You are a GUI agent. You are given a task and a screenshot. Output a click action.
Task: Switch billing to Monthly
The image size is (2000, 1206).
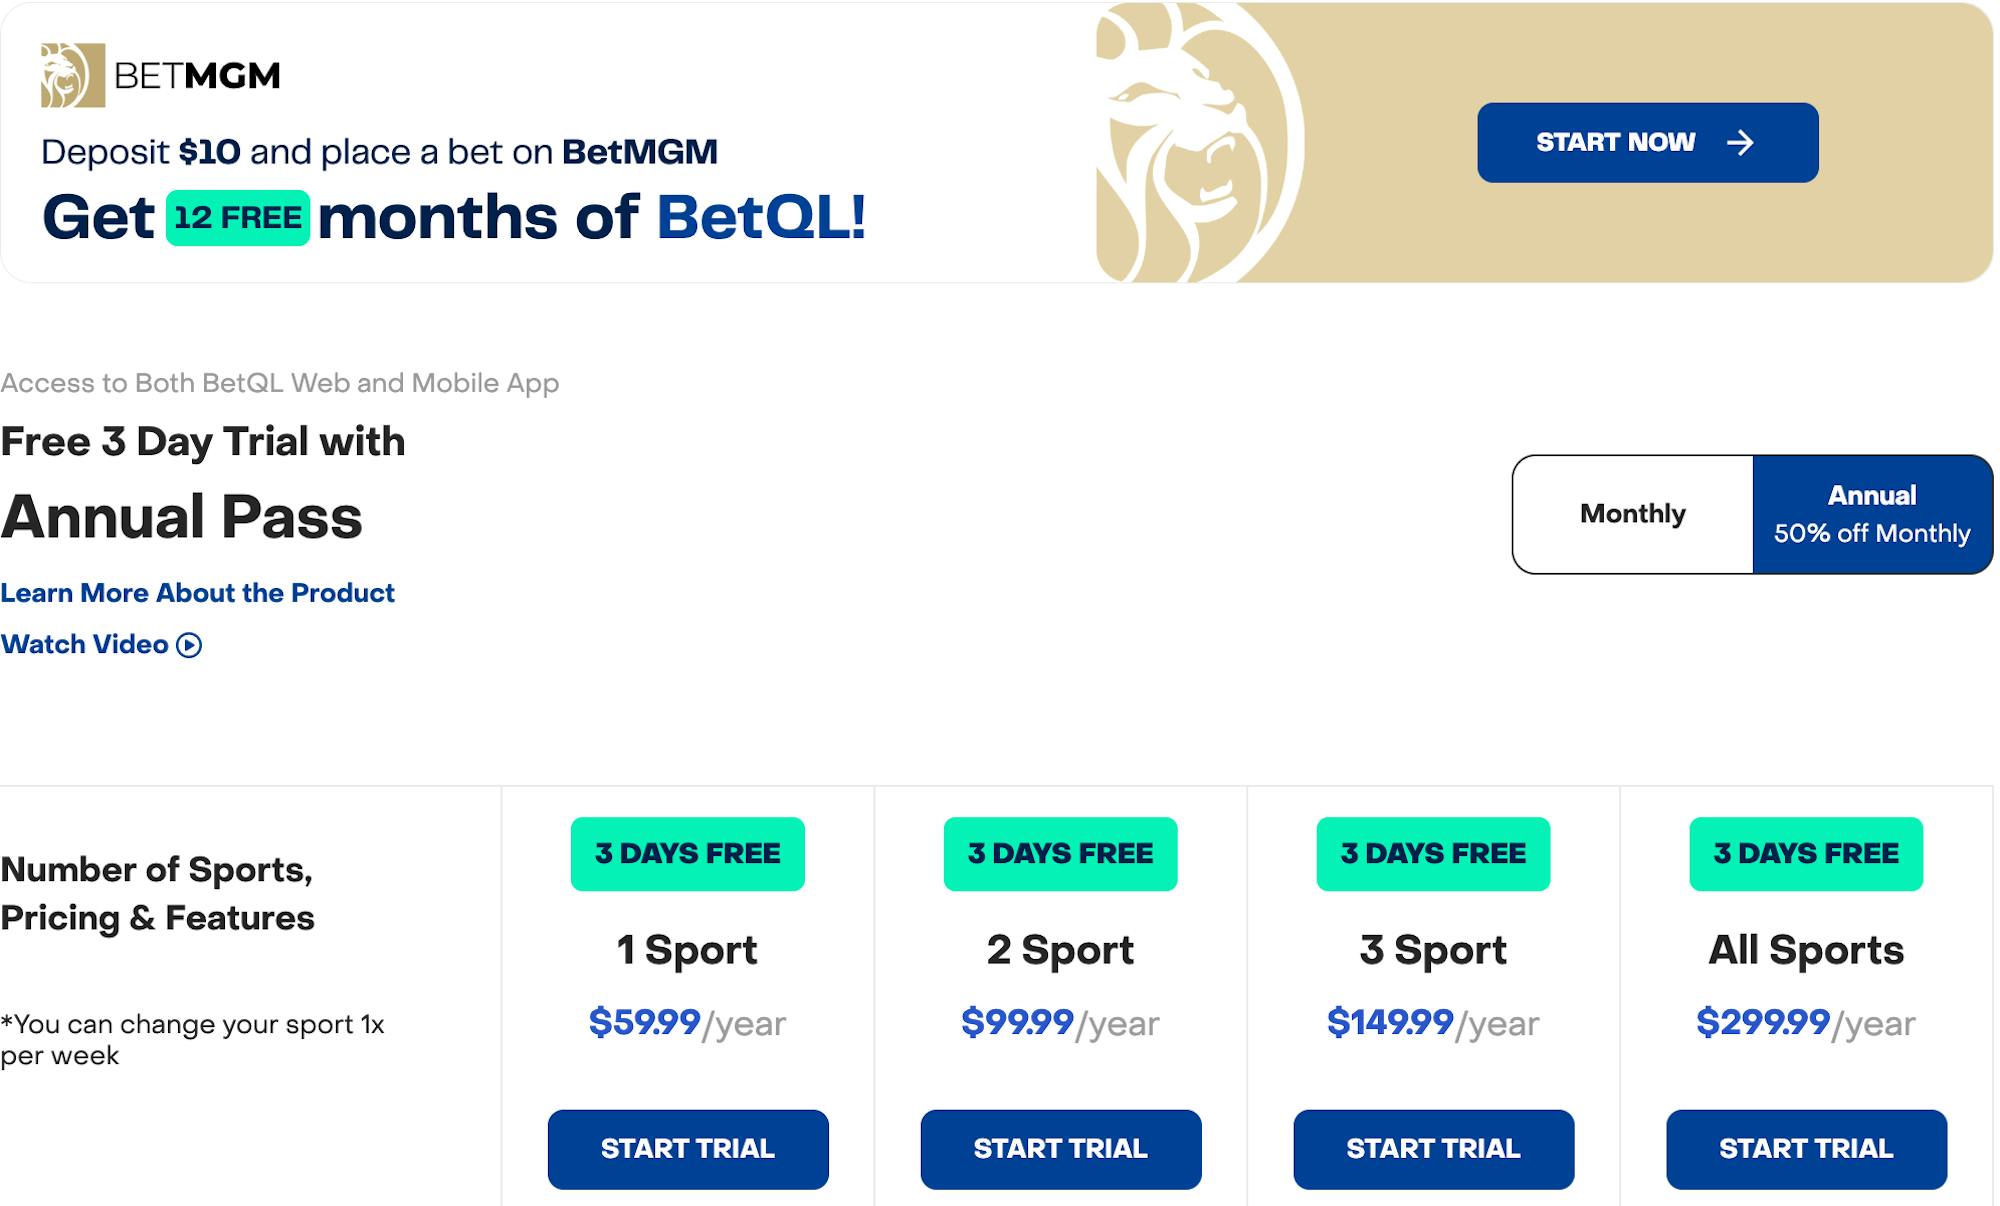1632,514
